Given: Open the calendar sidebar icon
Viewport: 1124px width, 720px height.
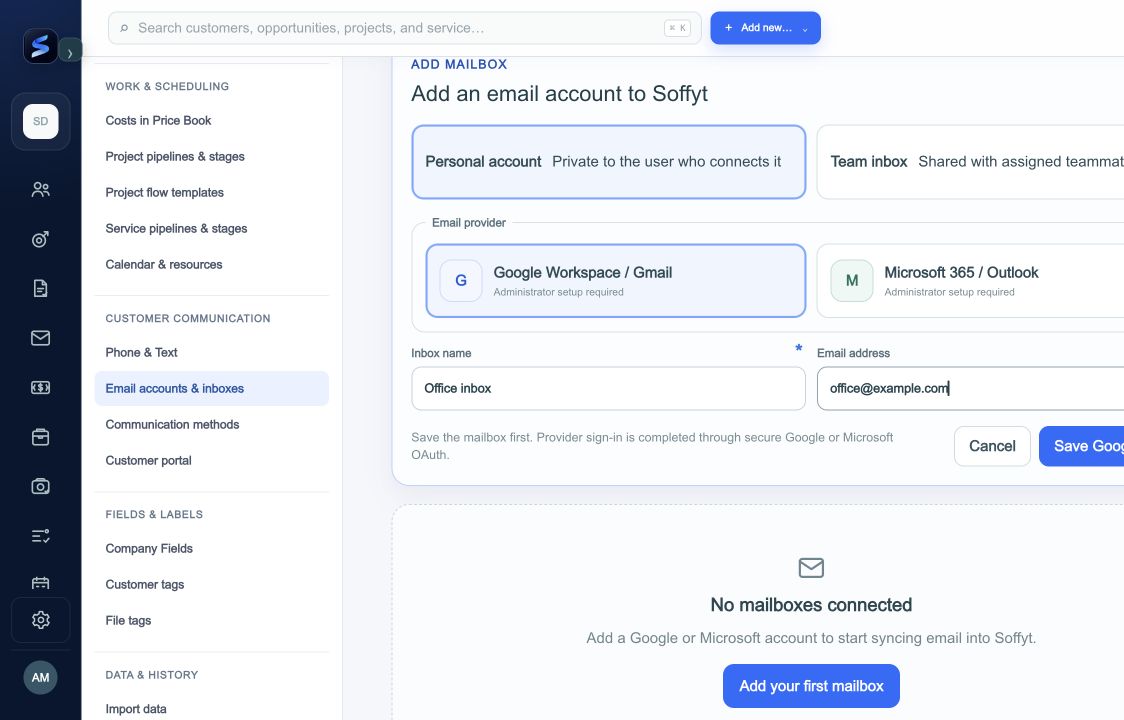Looking at the screenshot, I should (41, 582).
